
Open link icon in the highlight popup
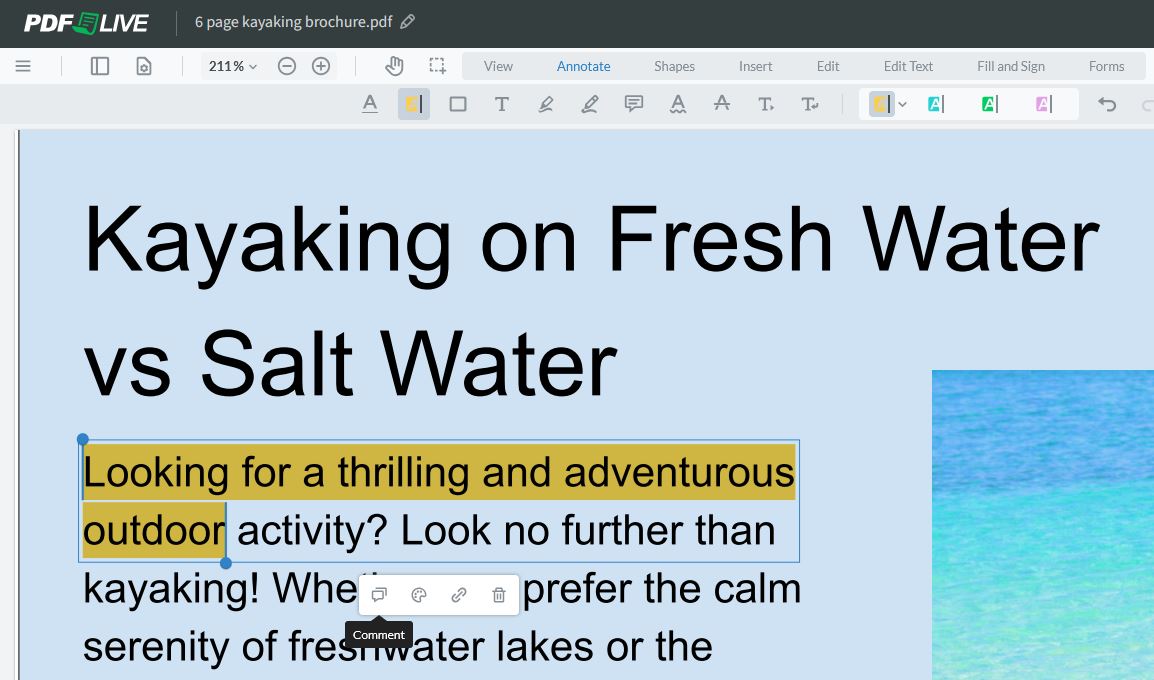[458, 594]
